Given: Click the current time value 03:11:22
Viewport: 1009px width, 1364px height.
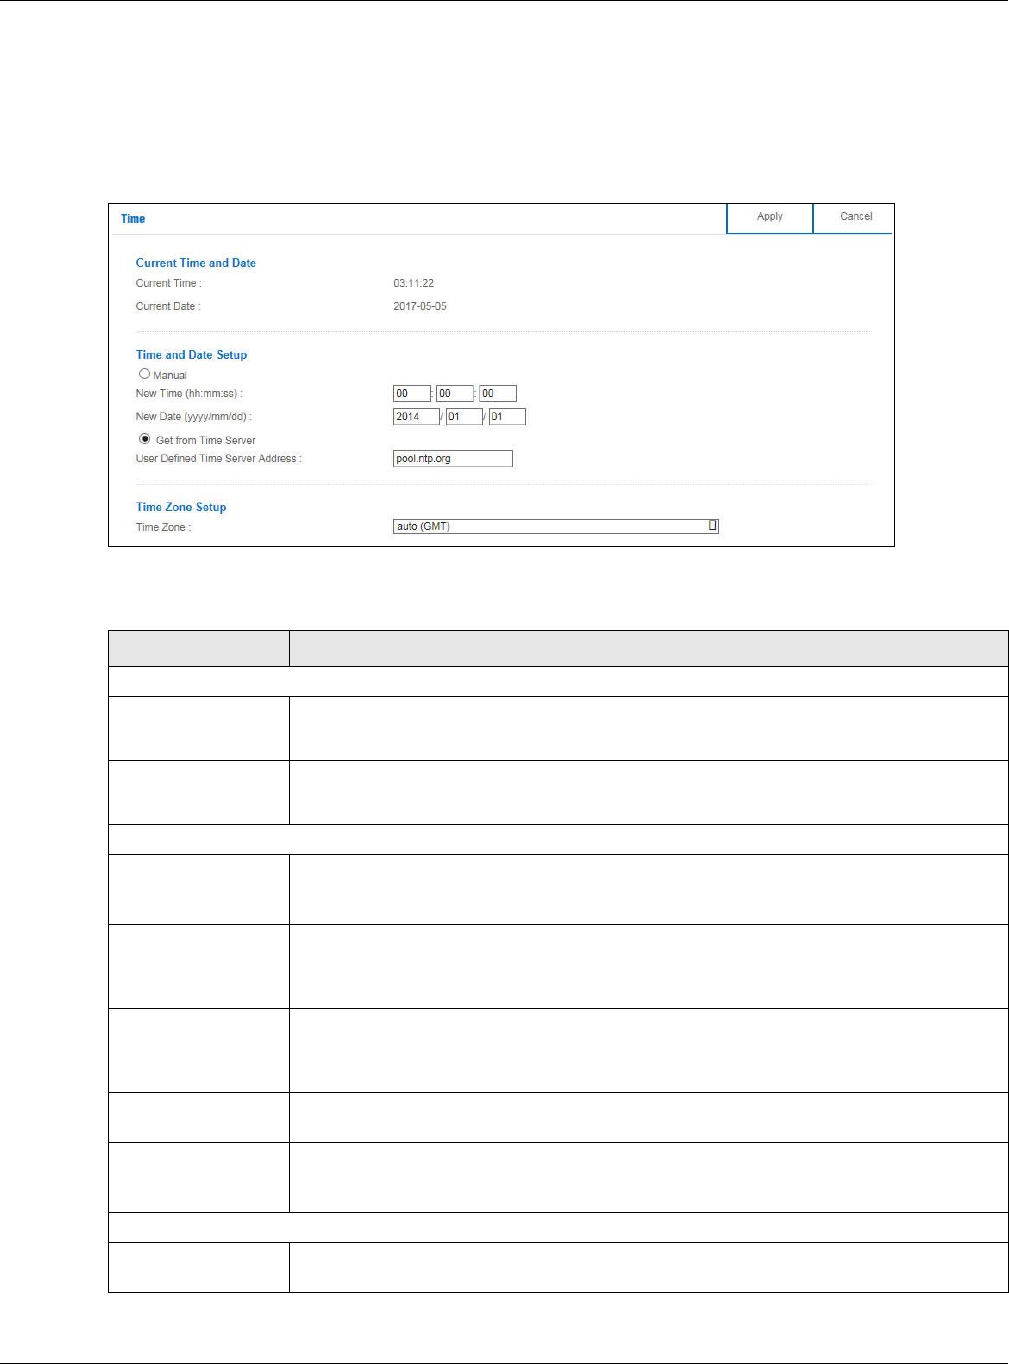Looking at the screenshot, I should (x=413, y=284).
